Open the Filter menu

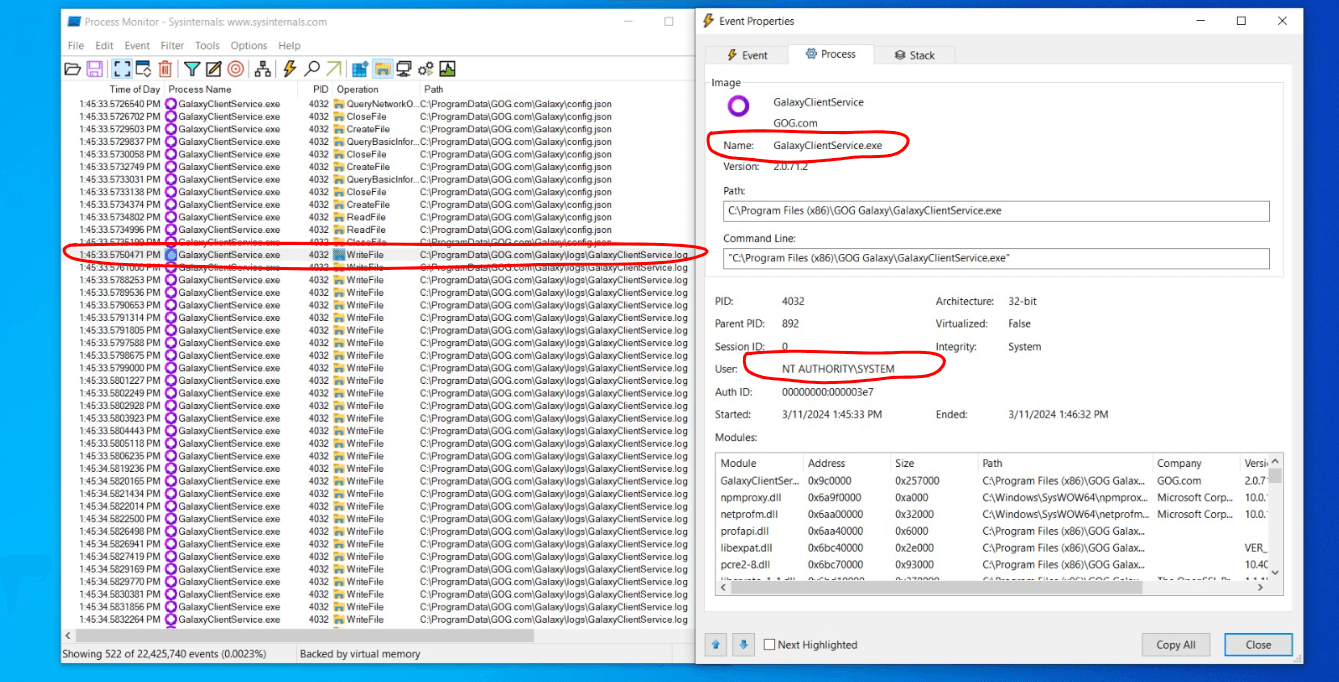(x=172, y=46)
